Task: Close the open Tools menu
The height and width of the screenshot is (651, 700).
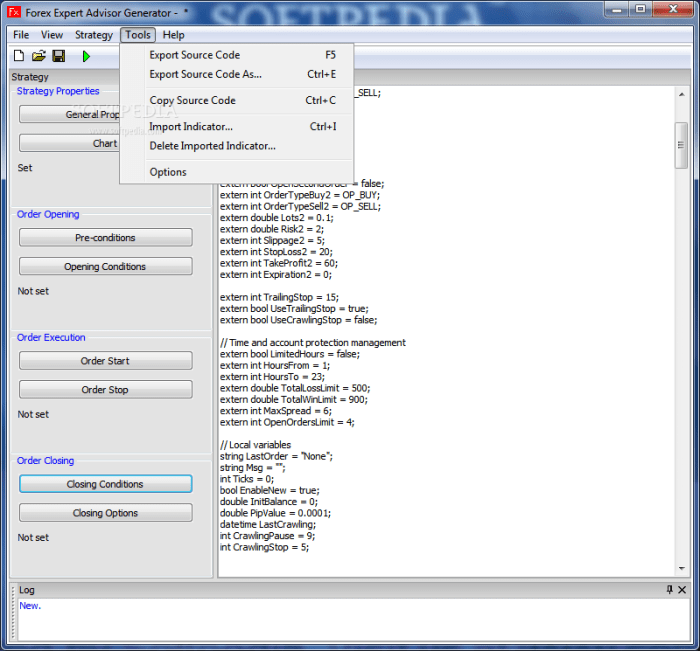Action: point(138,35)
